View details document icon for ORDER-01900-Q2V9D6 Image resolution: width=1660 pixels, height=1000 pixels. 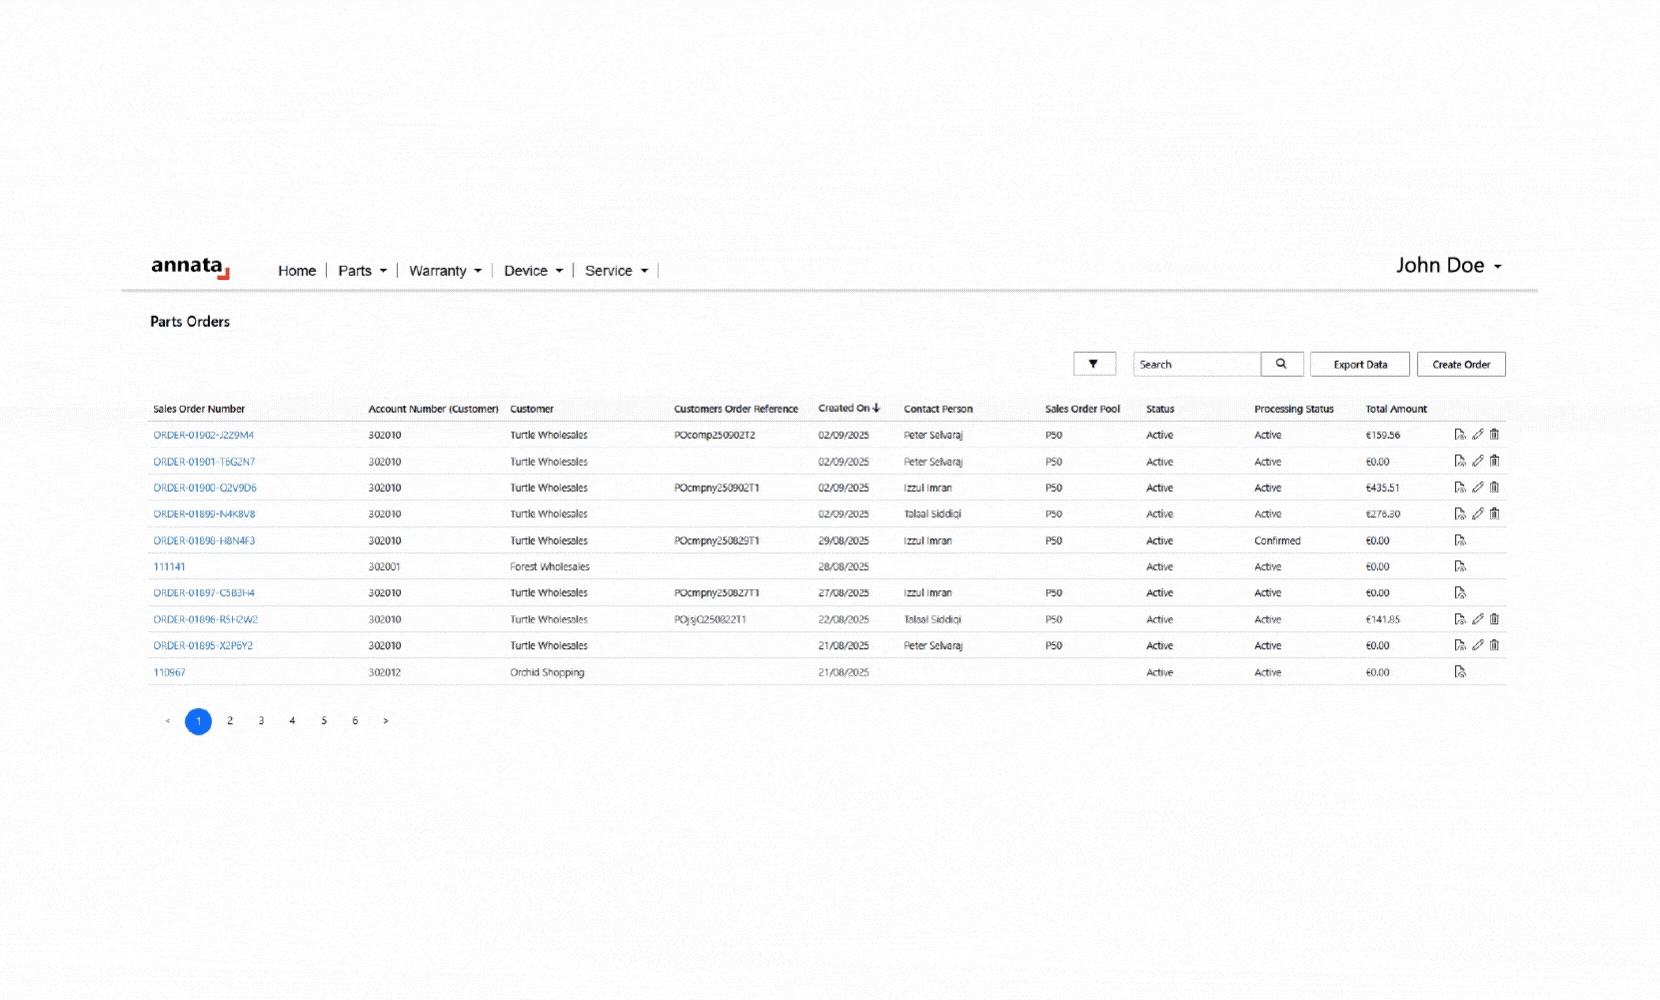[x=1460, y=488]
